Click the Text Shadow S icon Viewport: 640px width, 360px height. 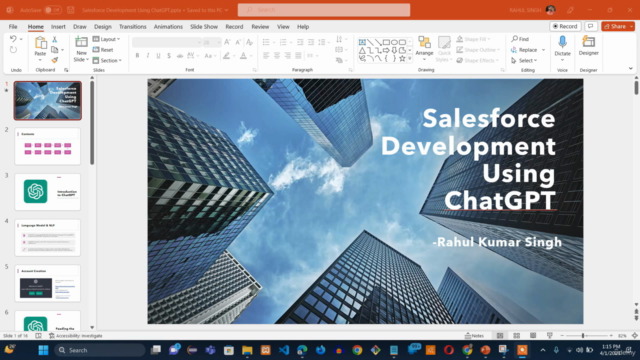pos(169,56)
